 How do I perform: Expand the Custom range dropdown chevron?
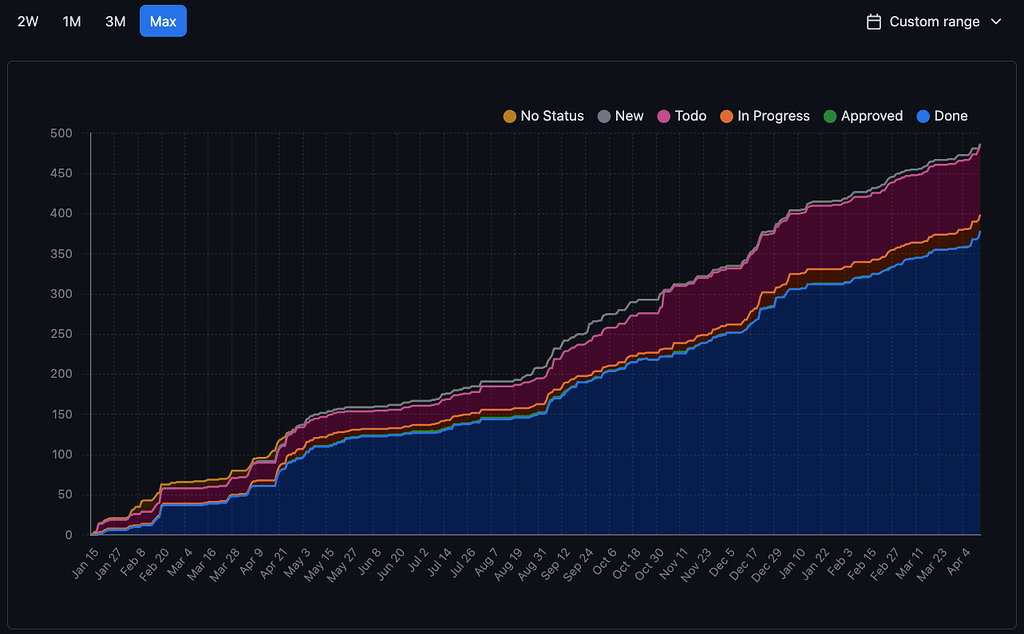(x=995, y=21)
